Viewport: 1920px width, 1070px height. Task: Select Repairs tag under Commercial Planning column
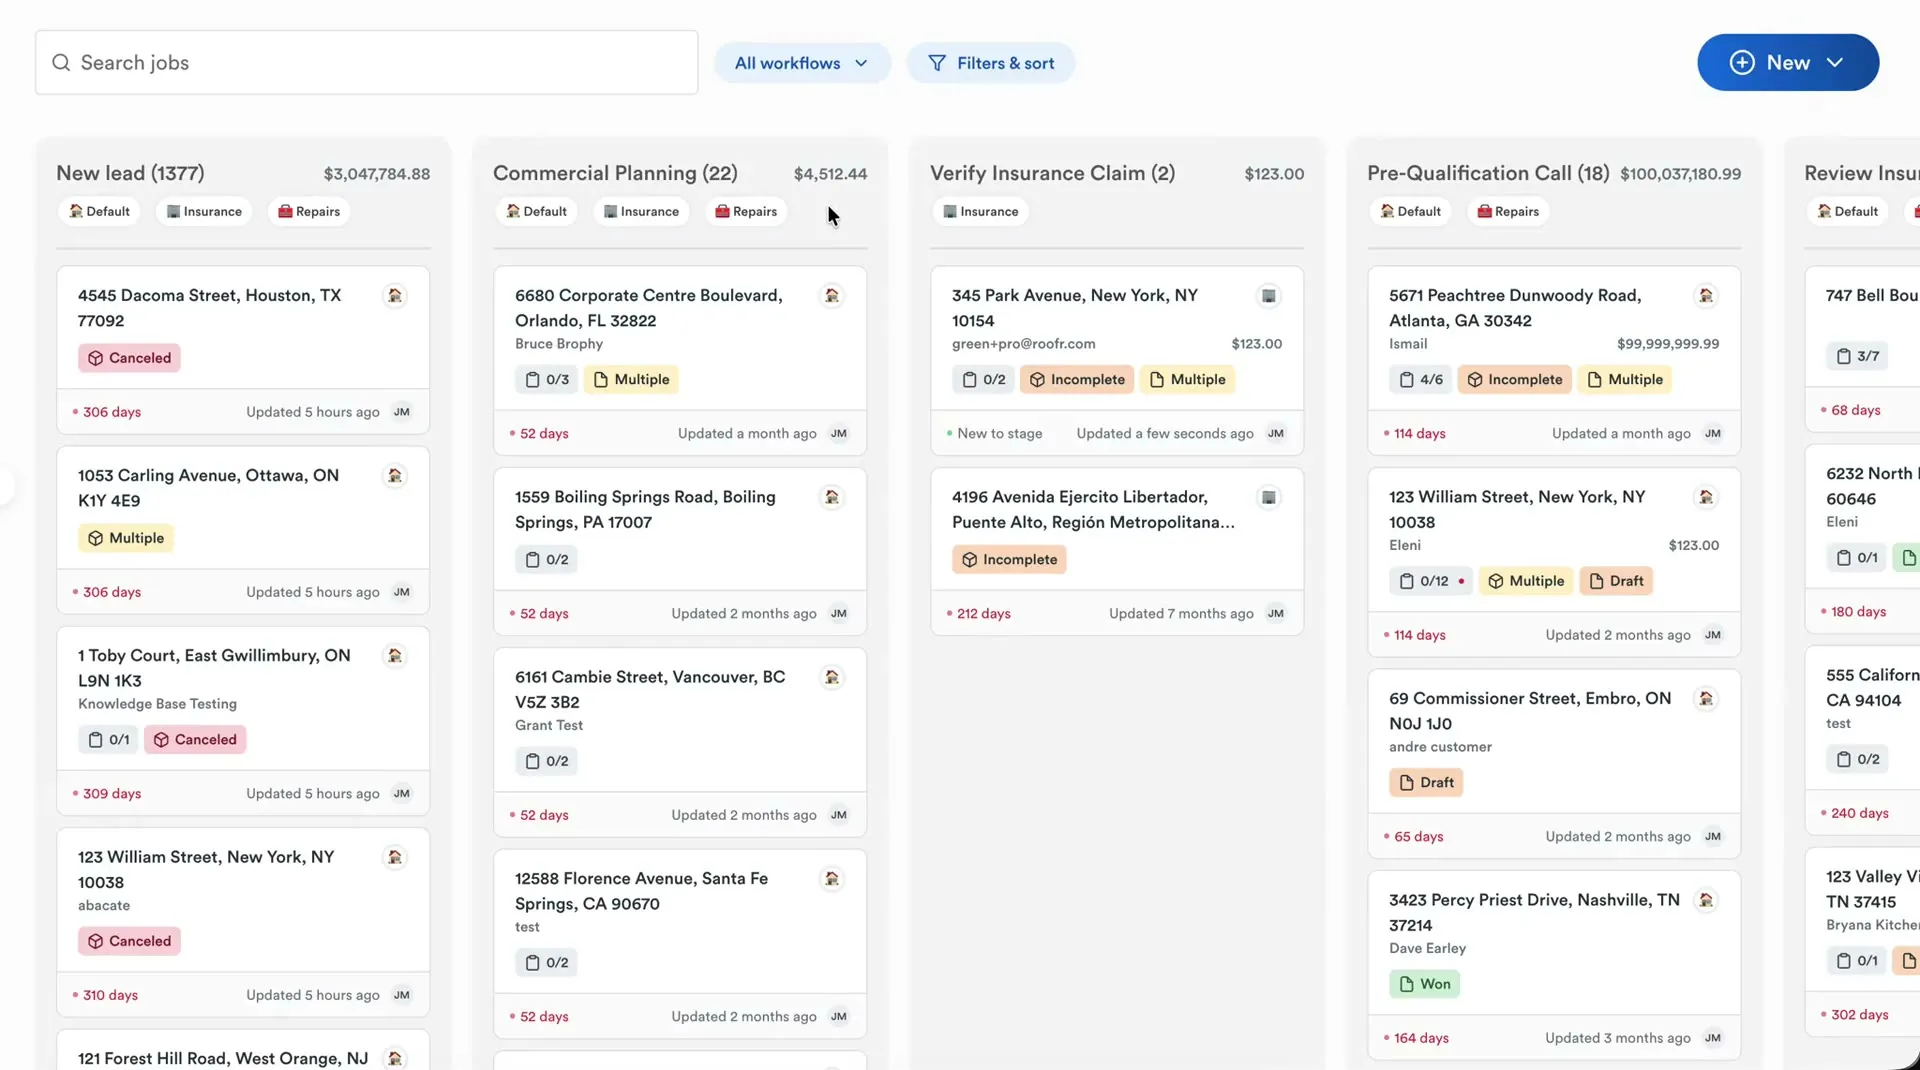click(x=746, y=211)
